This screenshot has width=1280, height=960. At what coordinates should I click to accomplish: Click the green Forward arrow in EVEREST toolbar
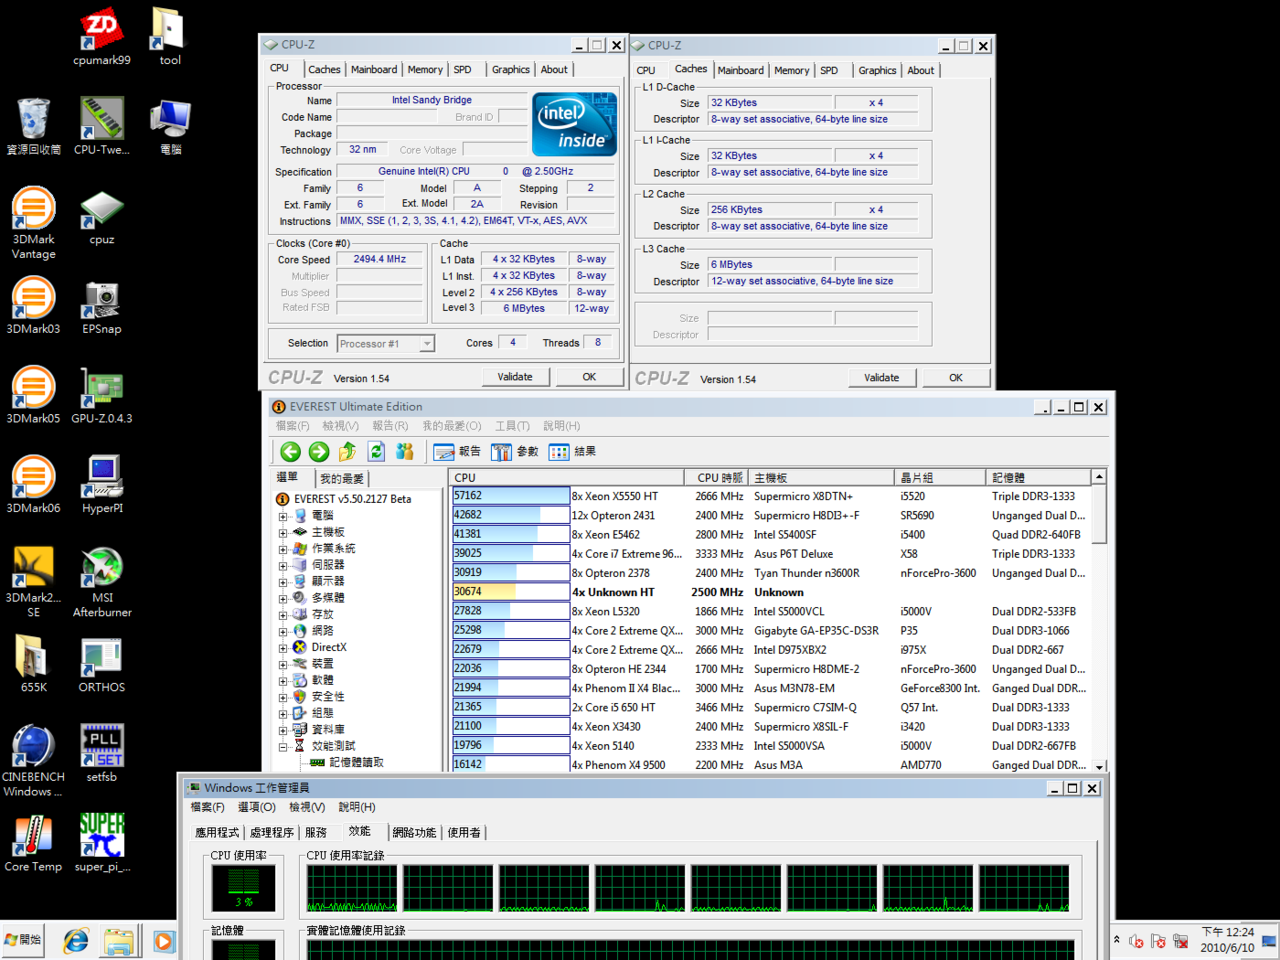(319, 452)
